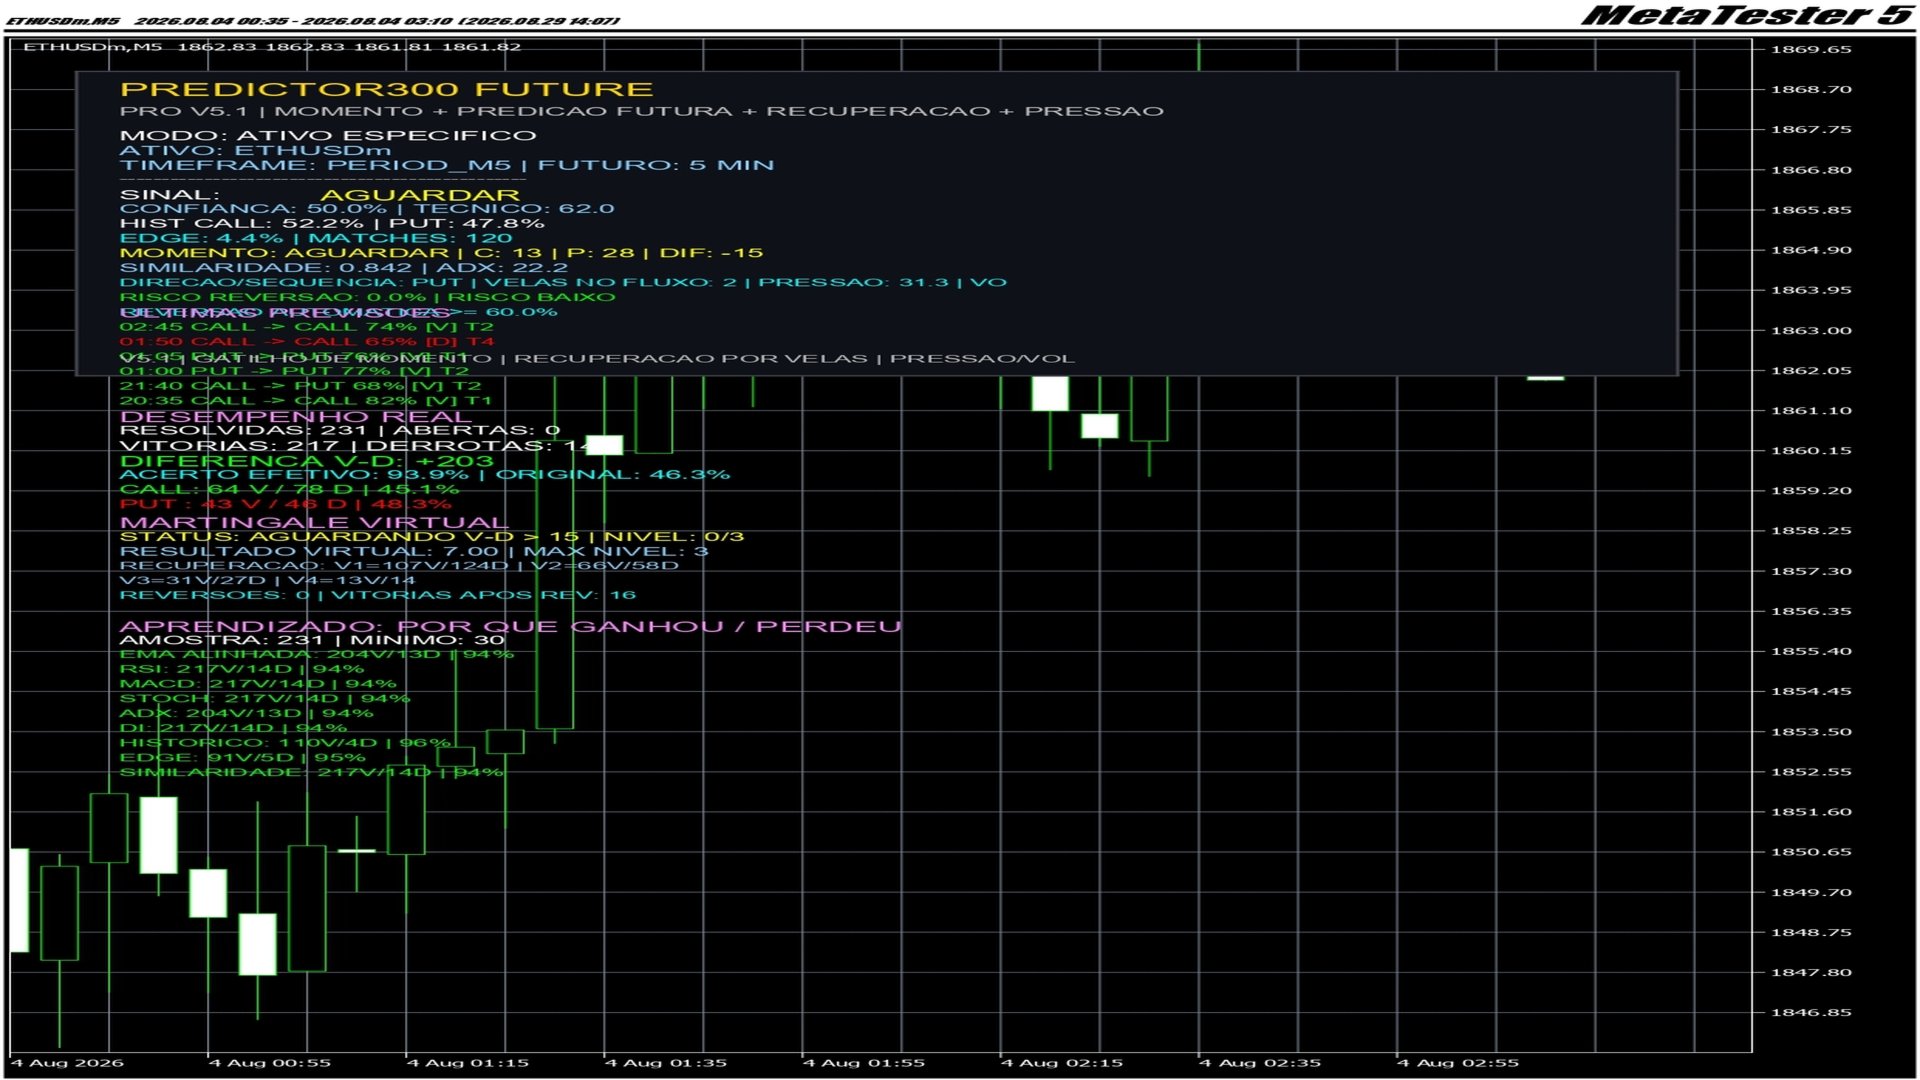Click the V3=31V/27D line
1920x1080 pixels.
tap(267, 580)
